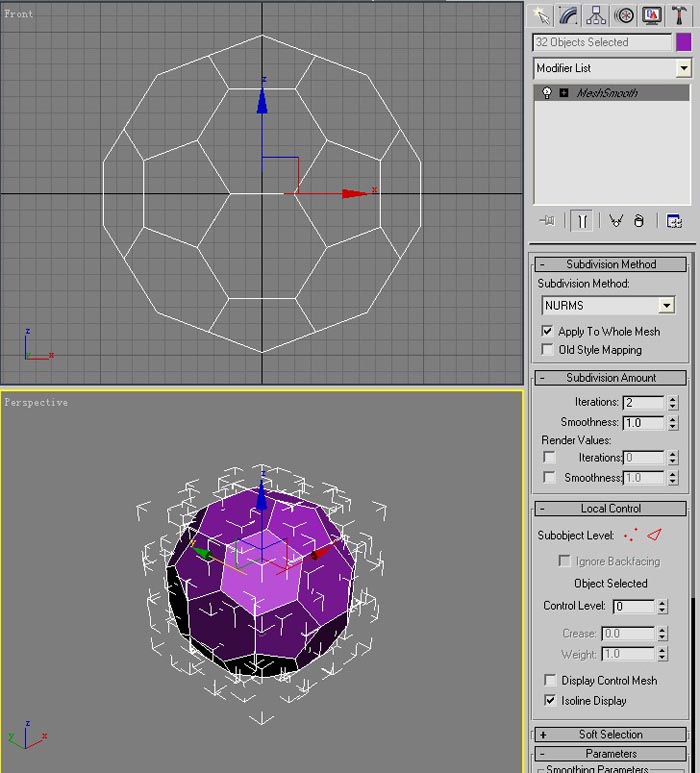Select MeshSmooth in the modifier stack
Image resolution: width=700 pixels, height=773 pixels.
click(x=607, y=93)
